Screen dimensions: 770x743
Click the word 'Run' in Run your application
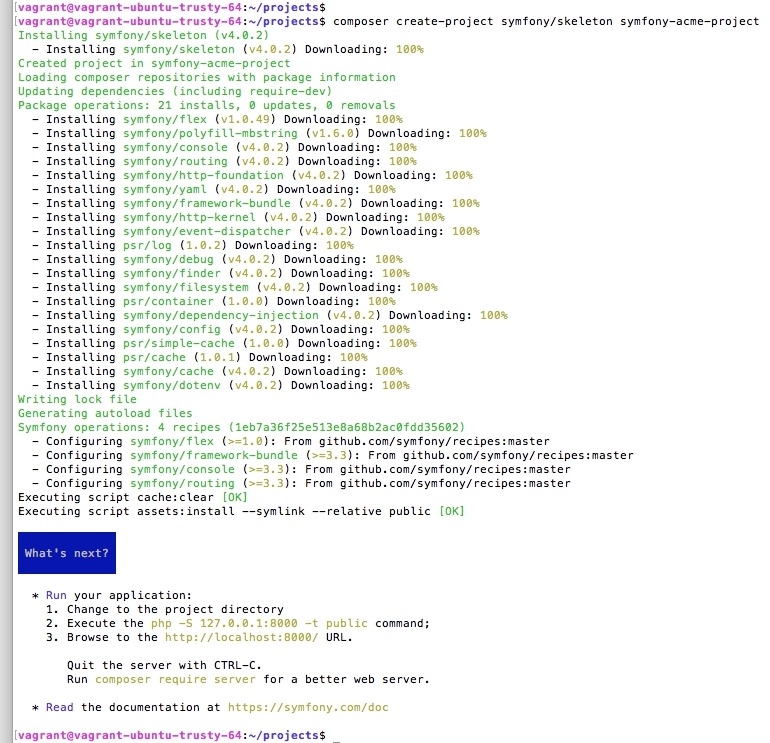56,595
